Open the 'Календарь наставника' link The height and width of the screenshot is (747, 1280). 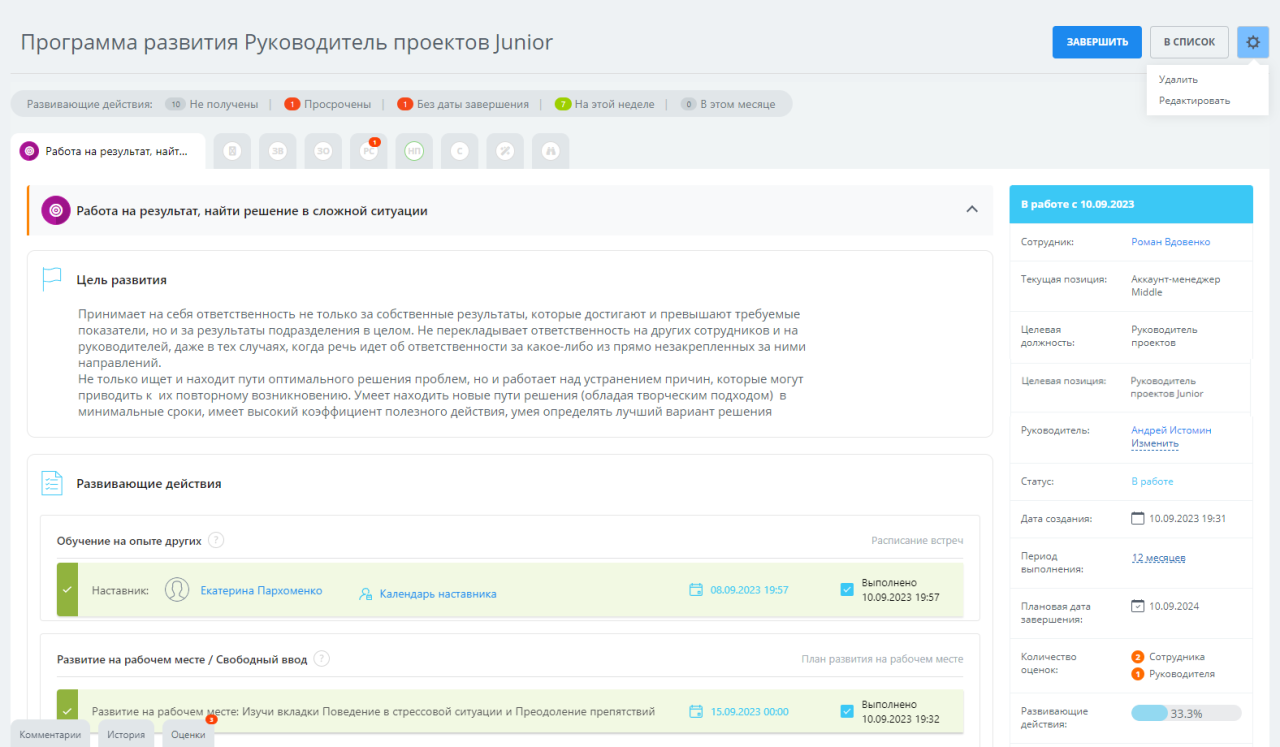[x=438, y=593]
